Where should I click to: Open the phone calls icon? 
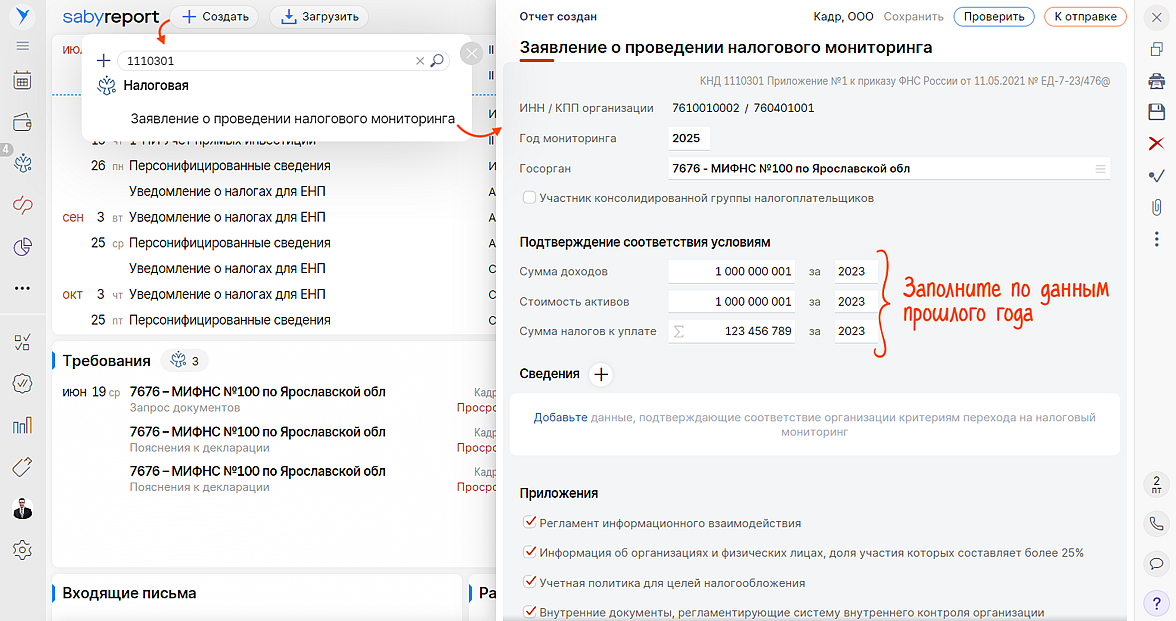tap(1156, 523)
